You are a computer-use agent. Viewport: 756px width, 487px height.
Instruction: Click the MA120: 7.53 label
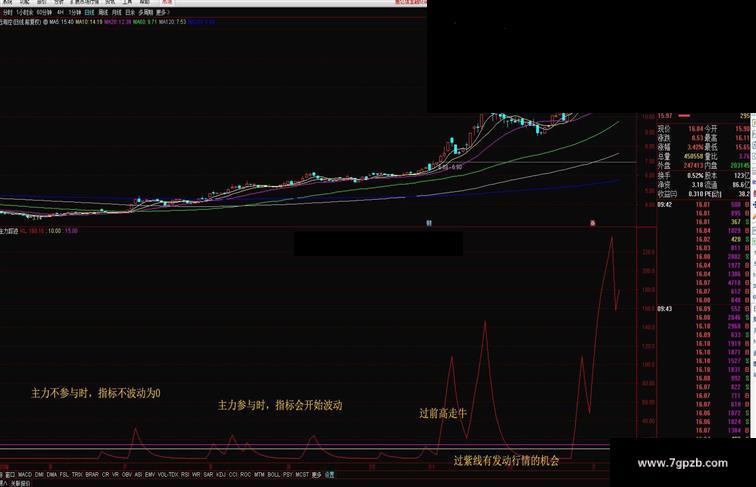173,22
